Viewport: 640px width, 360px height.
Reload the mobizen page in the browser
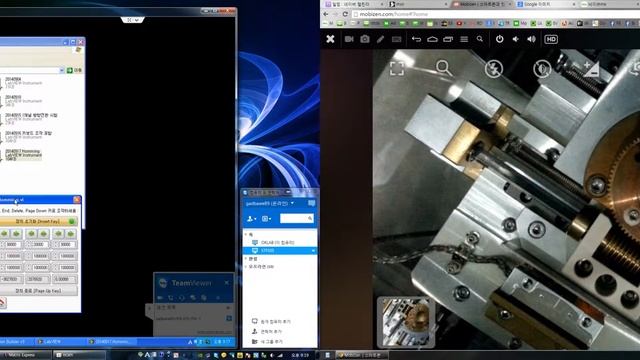click(345, 14)
